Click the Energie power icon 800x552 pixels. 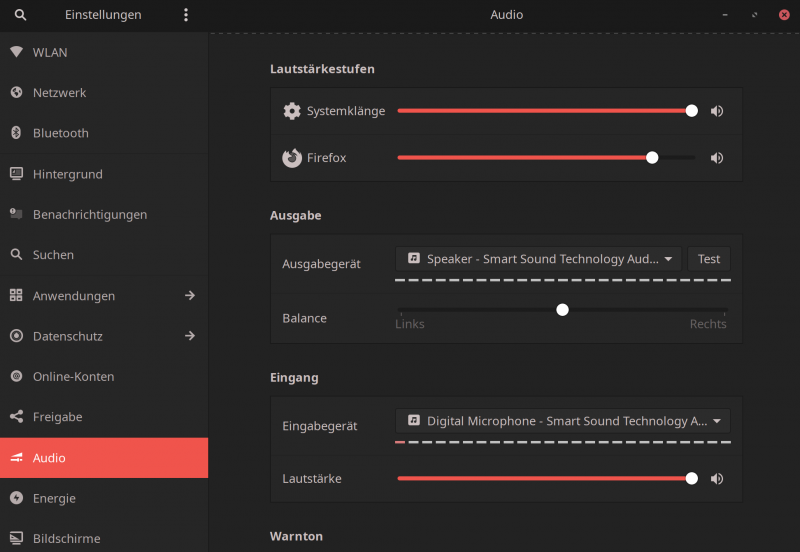click(16, 498)
